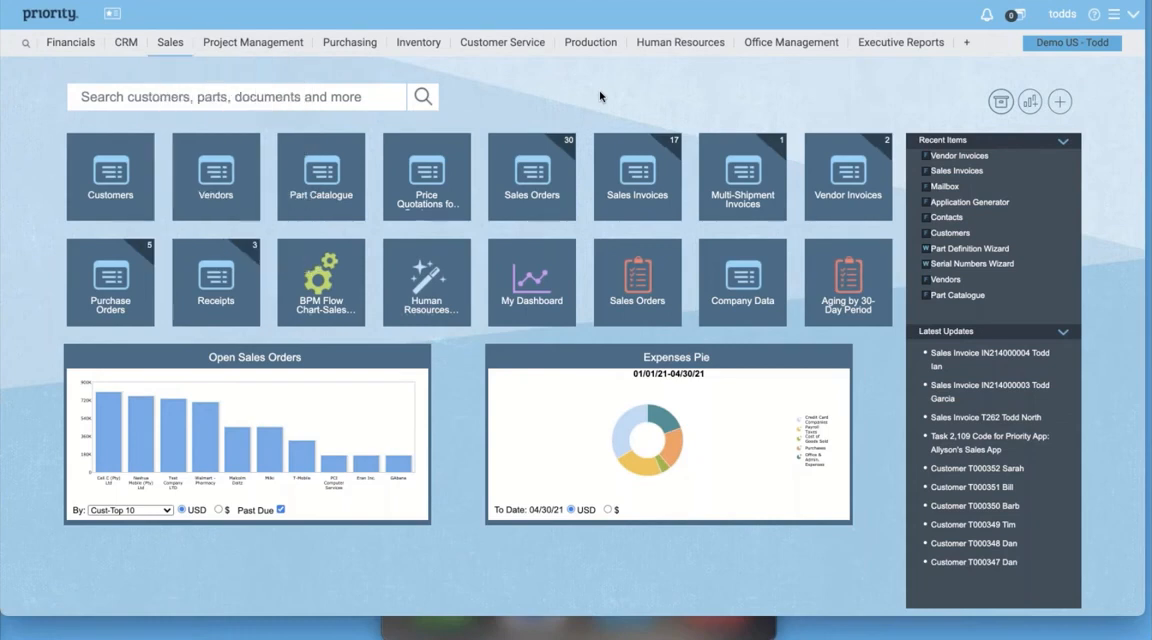Image resolution: width=1152 pixels, height=640 pixels.
Task: Open the Purchase Orders tile
Action: pos(110,282)
